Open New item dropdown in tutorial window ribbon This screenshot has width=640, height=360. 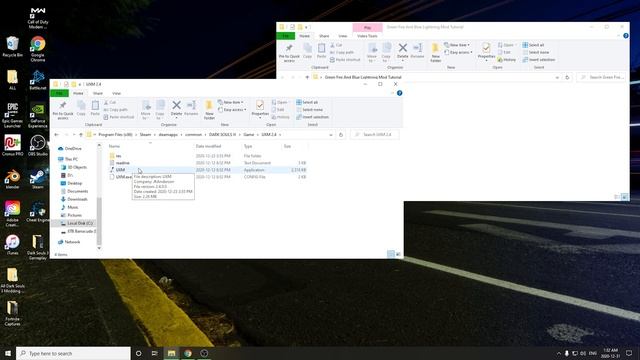[457, 45]
